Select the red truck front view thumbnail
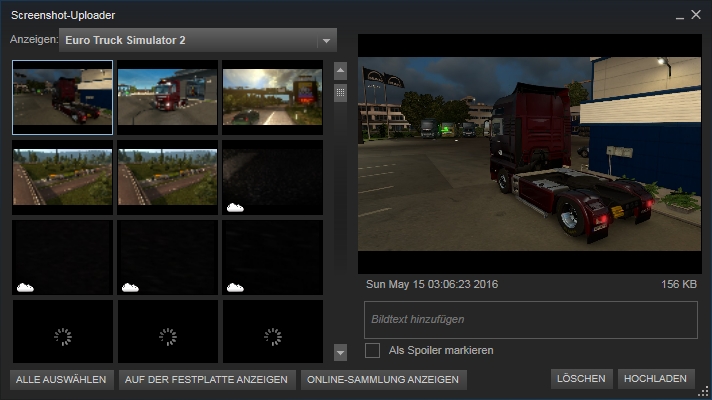Screen dimensions: 712x400 click(168, 97)
